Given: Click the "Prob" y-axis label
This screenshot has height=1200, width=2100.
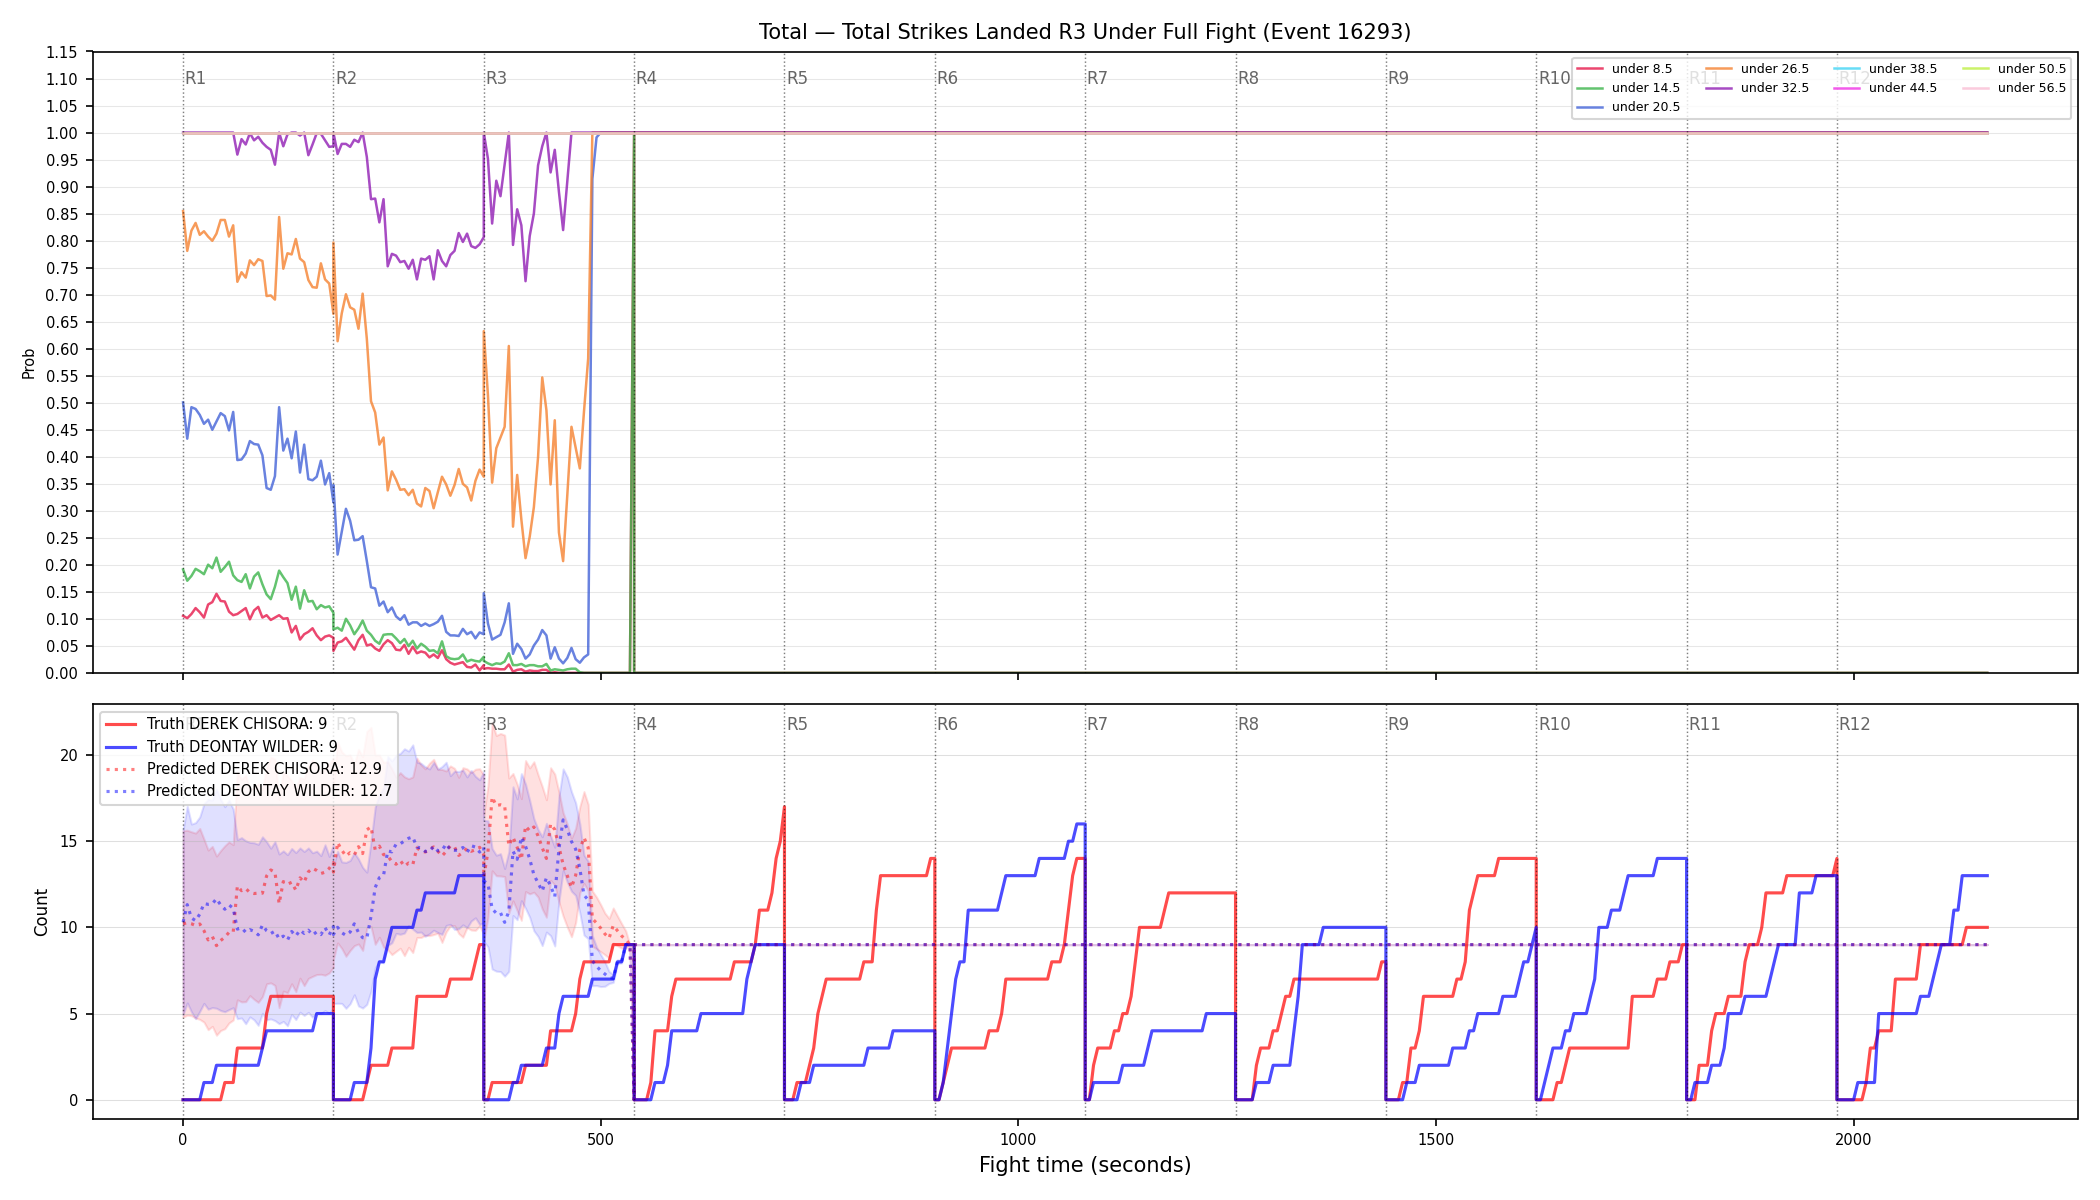Looking at the screenshot, I should pyautogui.click(x=29, y=363).
